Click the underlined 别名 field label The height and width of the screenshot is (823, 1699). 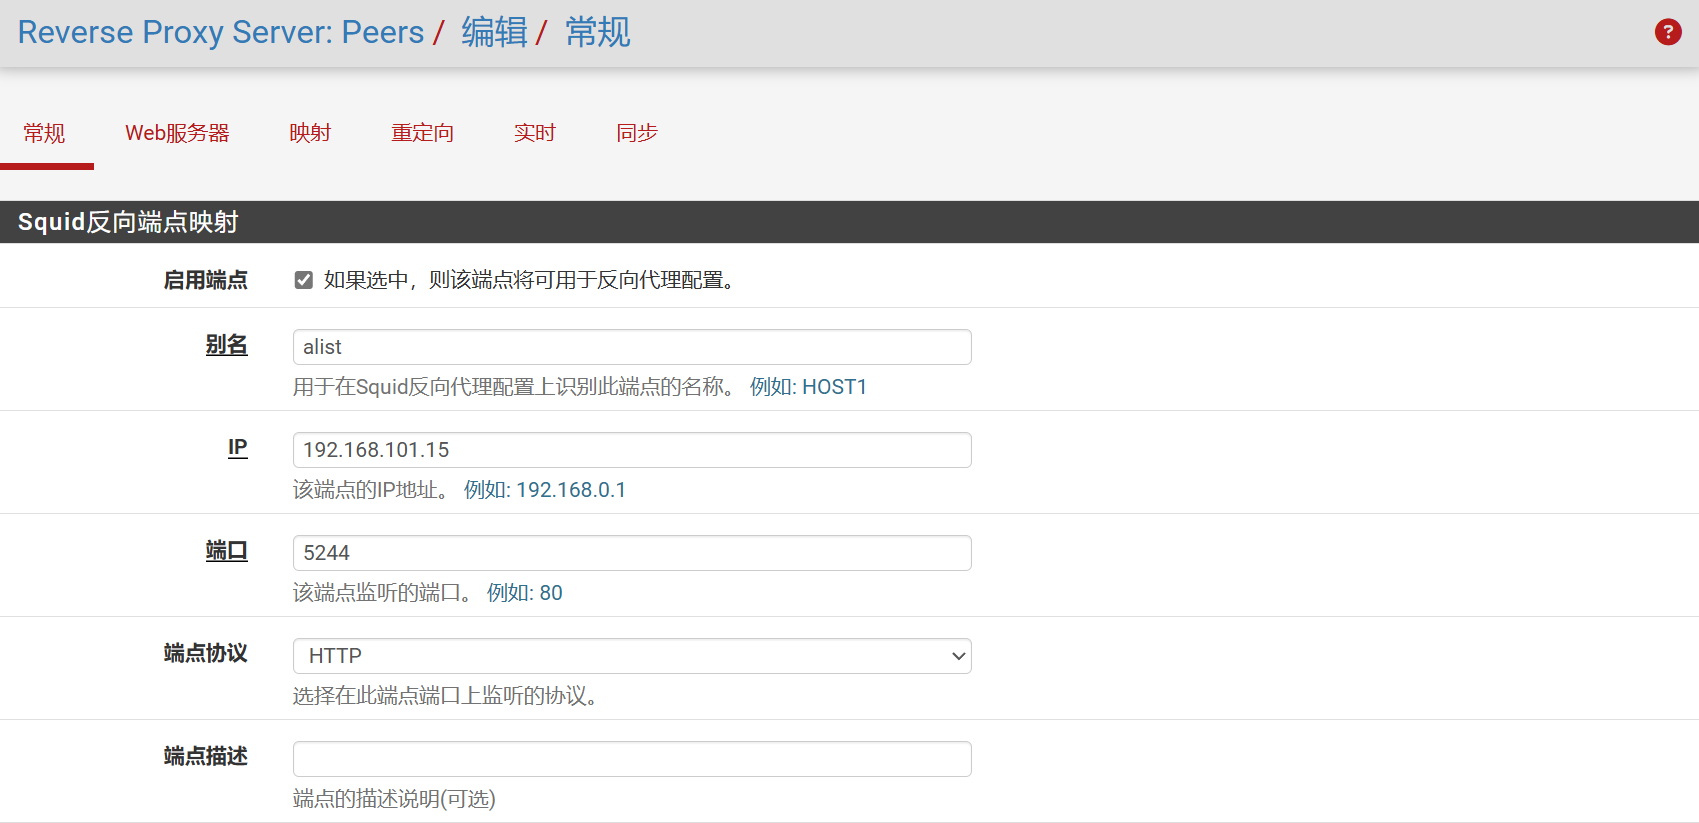coord(226,345)
